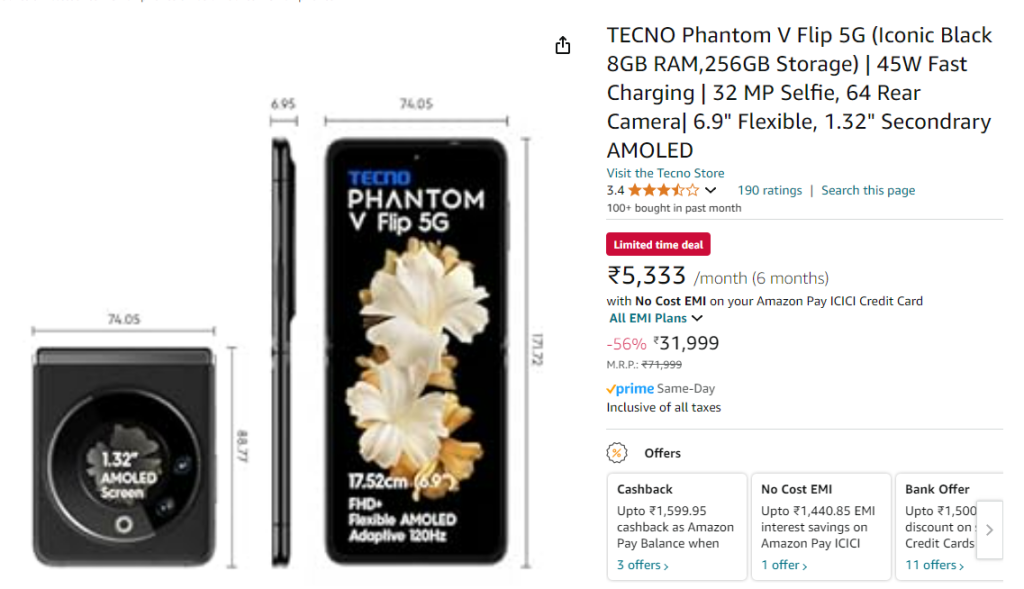Click Search this page link
Screen dimensions: 1024x589
pyautogui.click(x=868, y=190)
